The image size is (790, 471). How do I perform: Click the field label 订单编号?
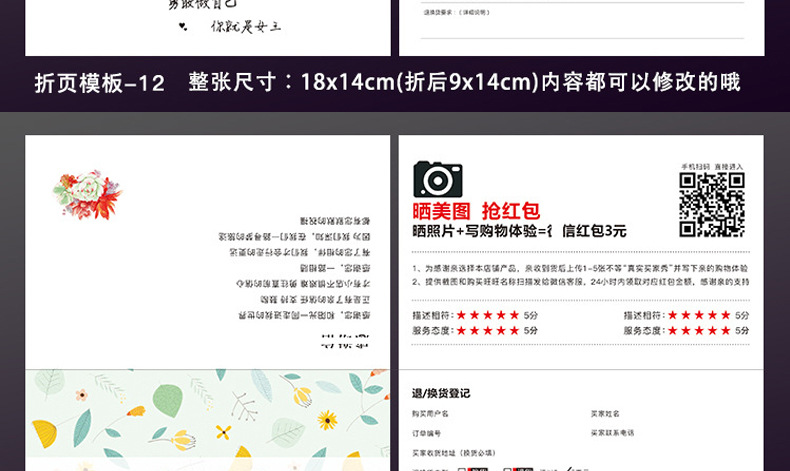tap(426, 433)
